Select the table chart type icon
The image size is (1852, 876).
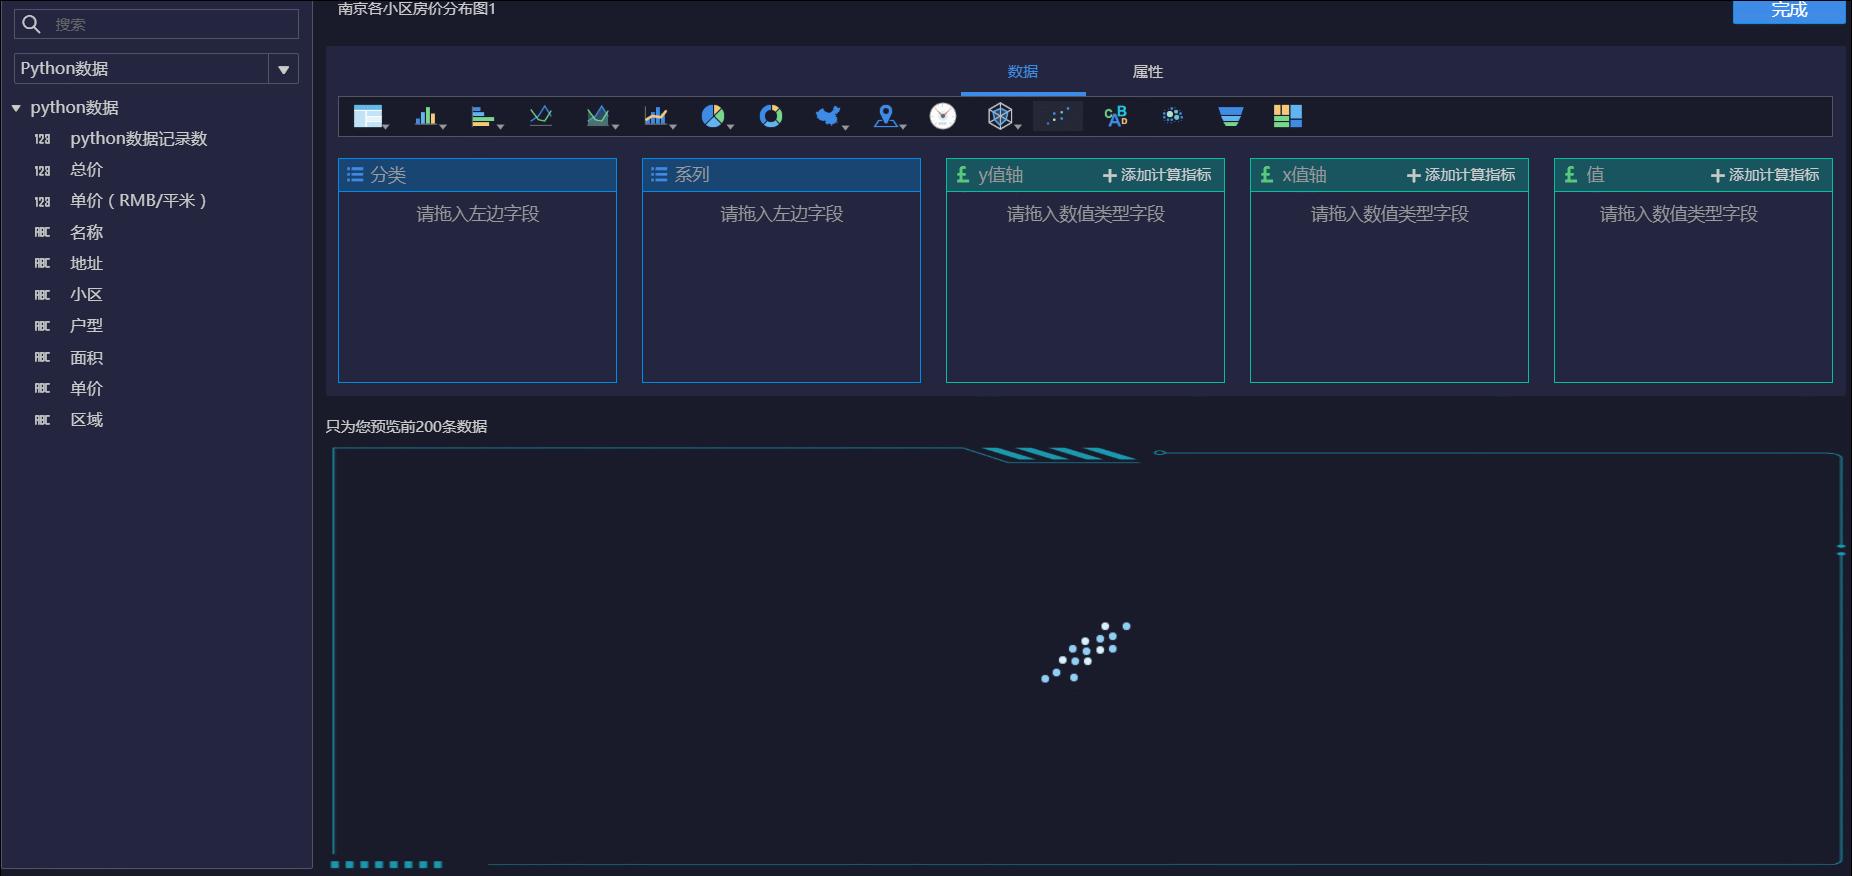click(x=368, y=116)
